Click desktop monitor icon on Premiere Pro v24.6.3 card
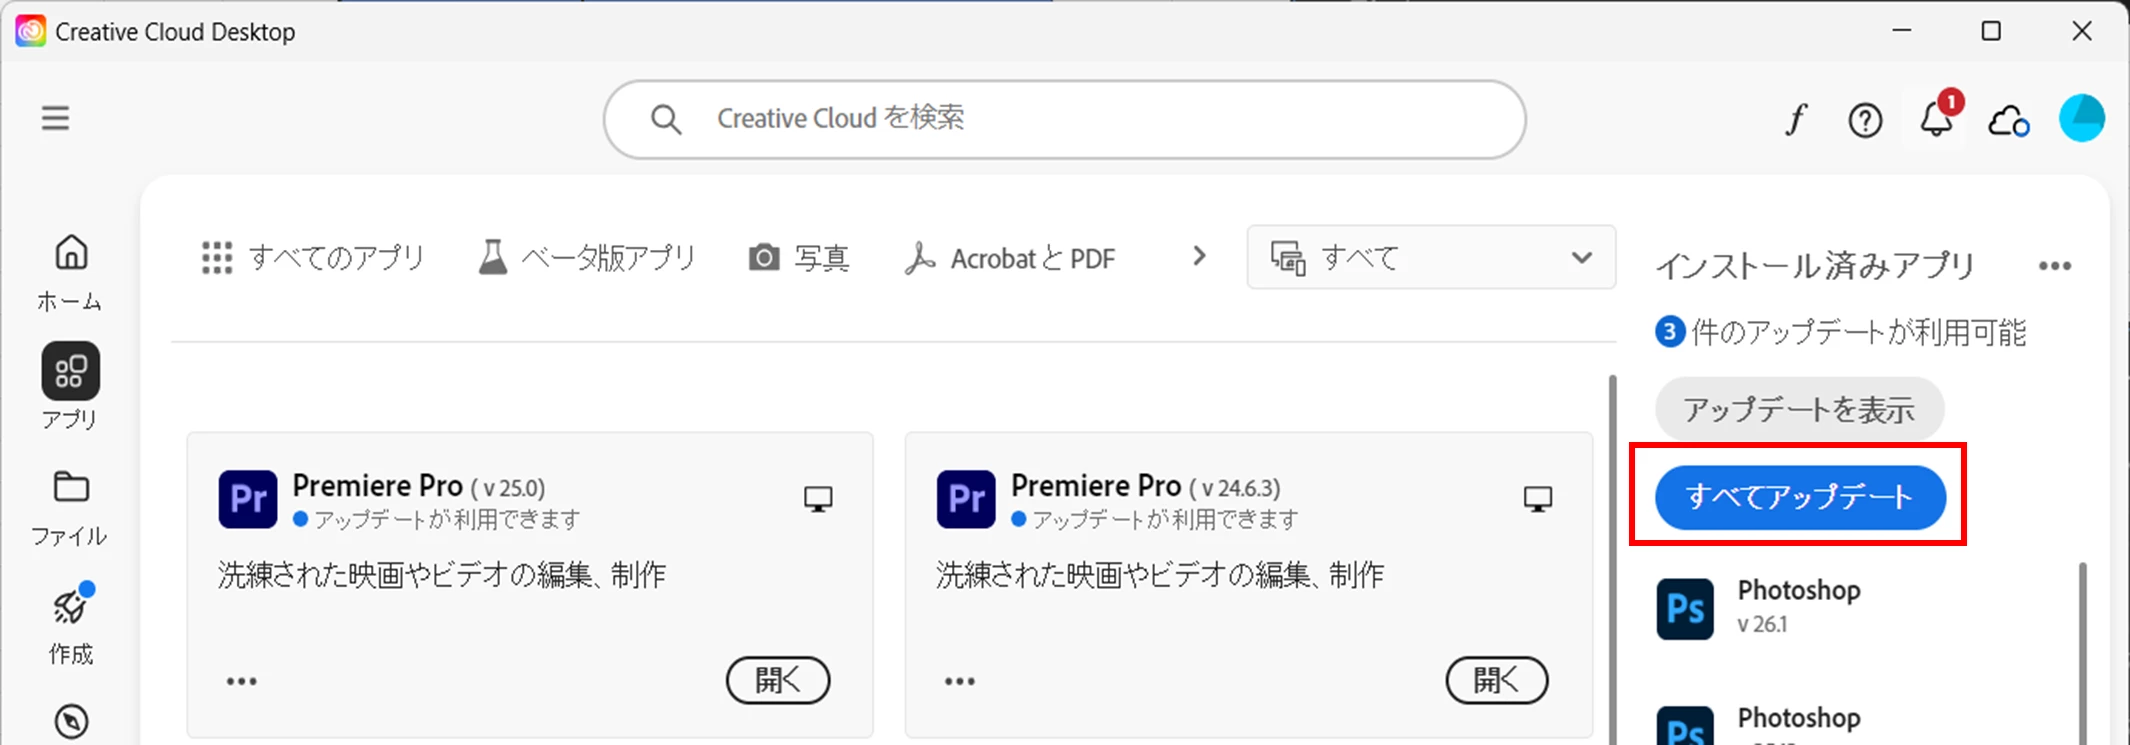This screenshot has width=2130, height=745. tap(1537, 498)
